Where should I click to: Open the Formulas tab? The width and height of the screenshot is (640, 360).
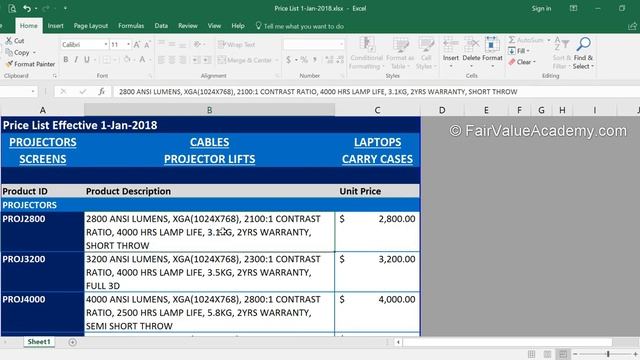click(x=131, y=26)
